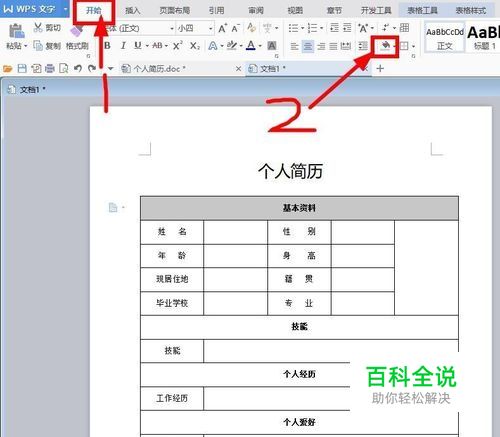Click the table grid icon in the ribbon
Viewport: 500px width, 437px height.
point(404,28)
